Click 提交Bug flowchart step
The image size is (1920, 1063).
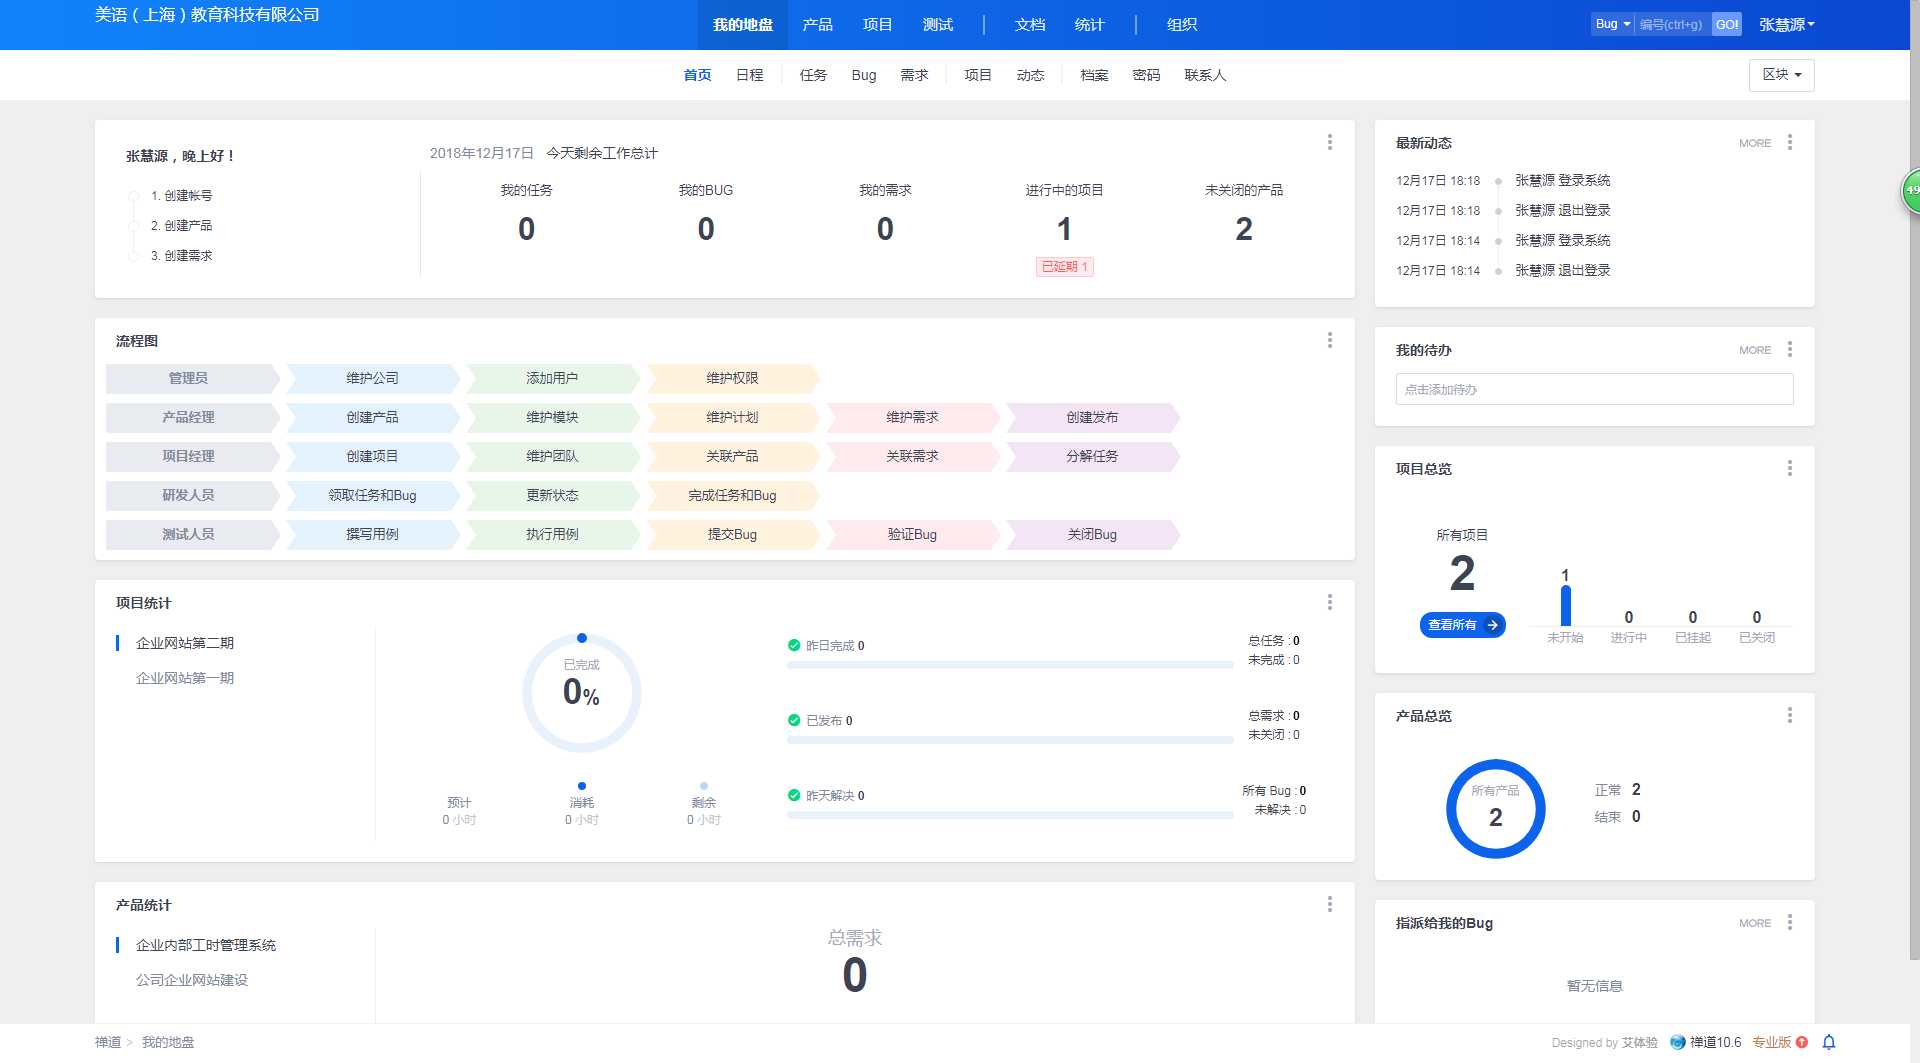click(x=732, y=534)
